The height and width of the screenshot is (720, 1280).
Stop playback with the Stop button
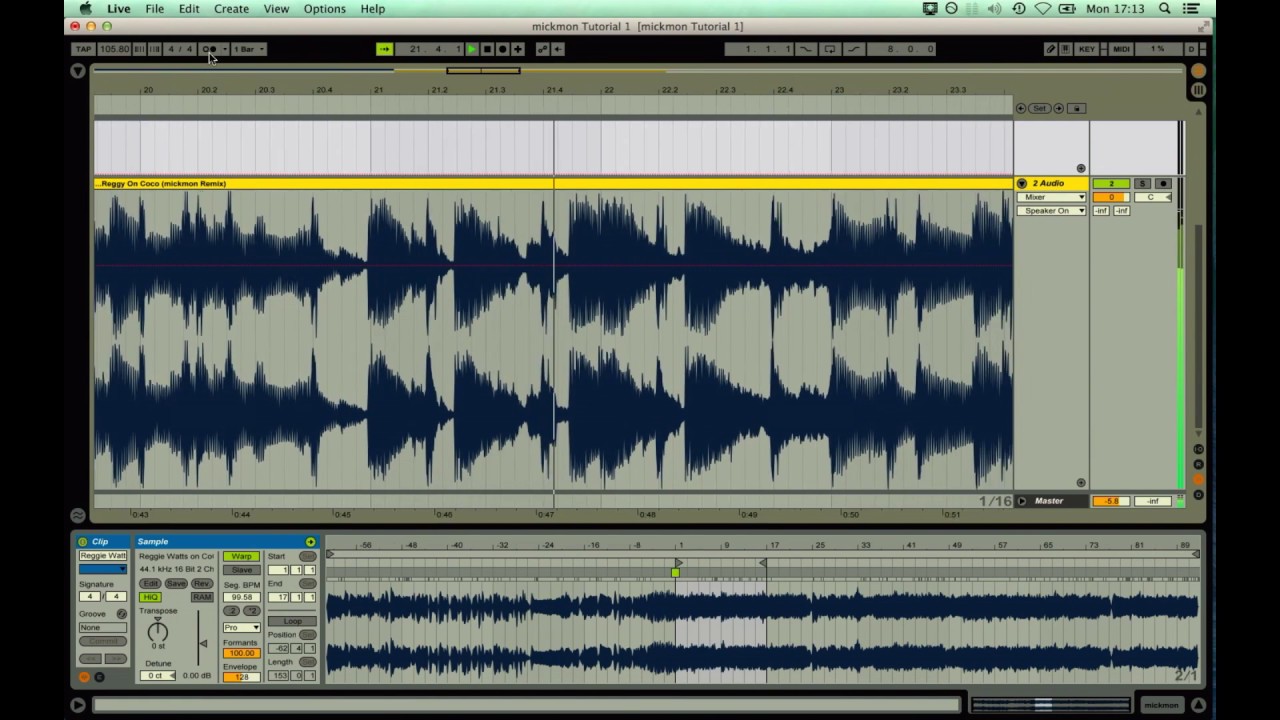pos(487,49)
